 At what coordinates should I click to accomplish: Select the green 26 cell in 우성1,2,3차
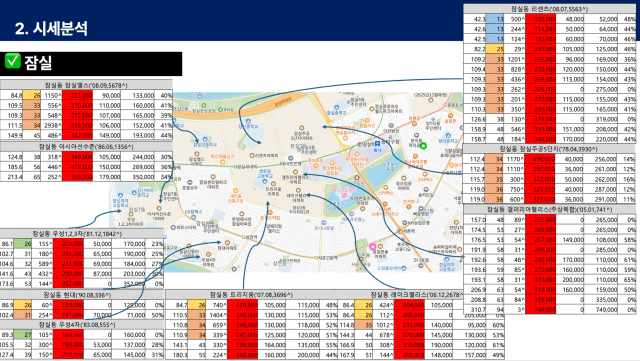click(x=22, y=244)
